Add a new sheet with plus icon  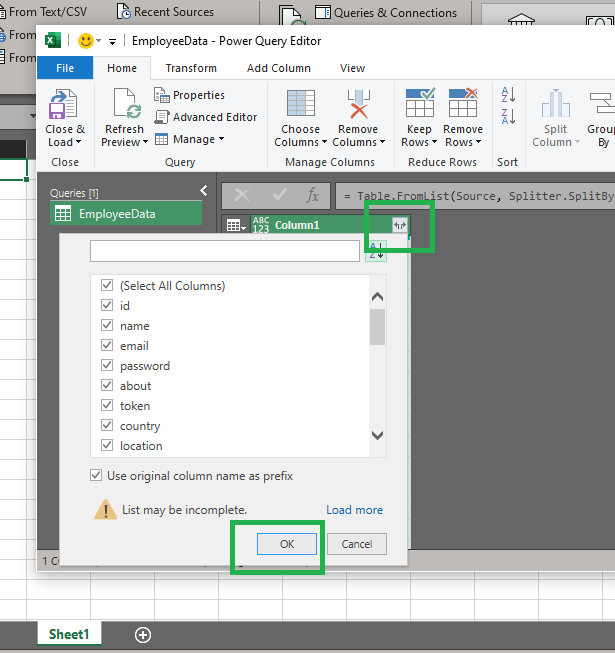click(x=143, y=635)
